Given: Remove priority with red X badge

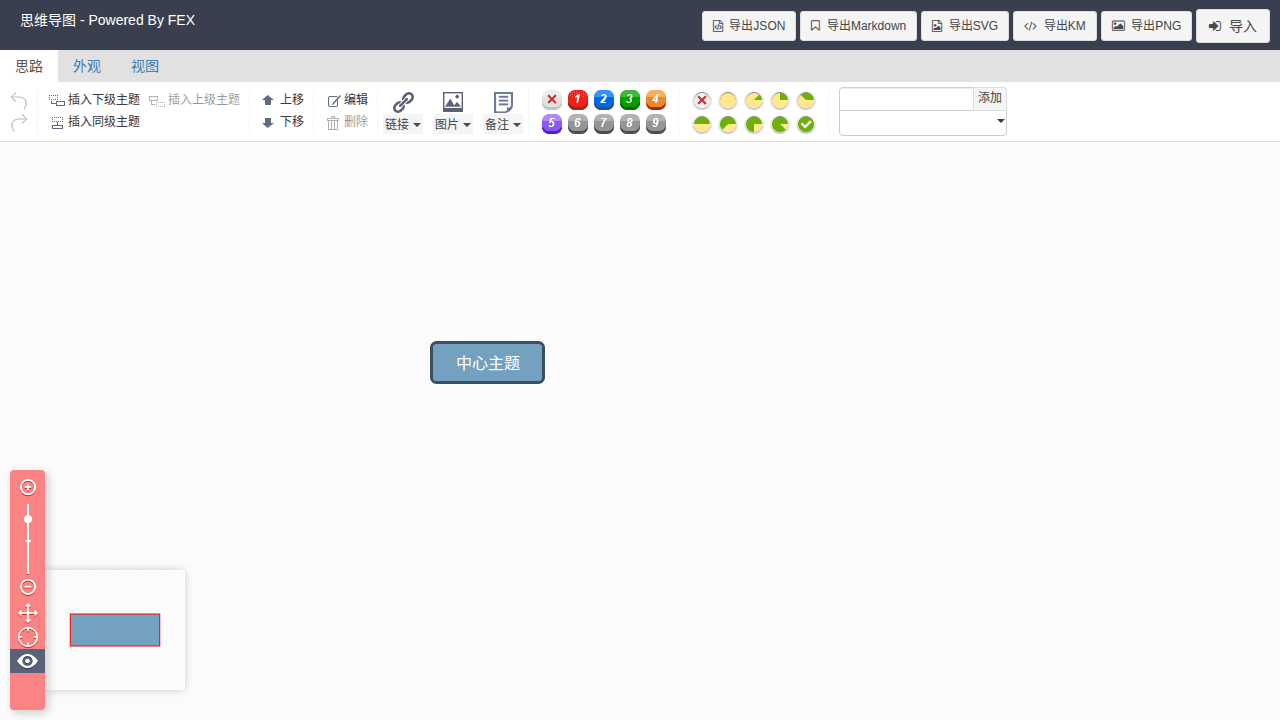Looking at the screenshot, I should (552, 100).
